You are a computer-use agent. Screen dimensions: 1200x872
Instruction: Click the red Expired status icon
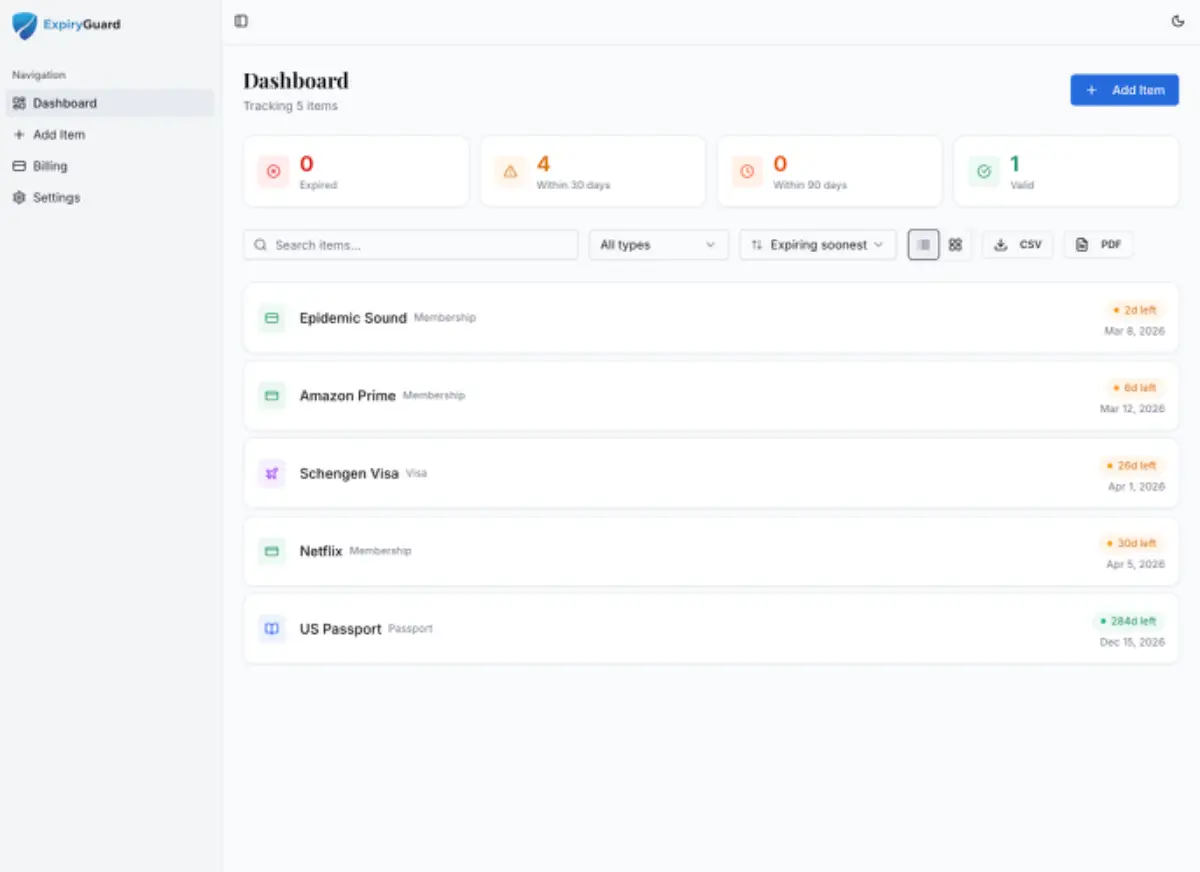tap(273, 172)
